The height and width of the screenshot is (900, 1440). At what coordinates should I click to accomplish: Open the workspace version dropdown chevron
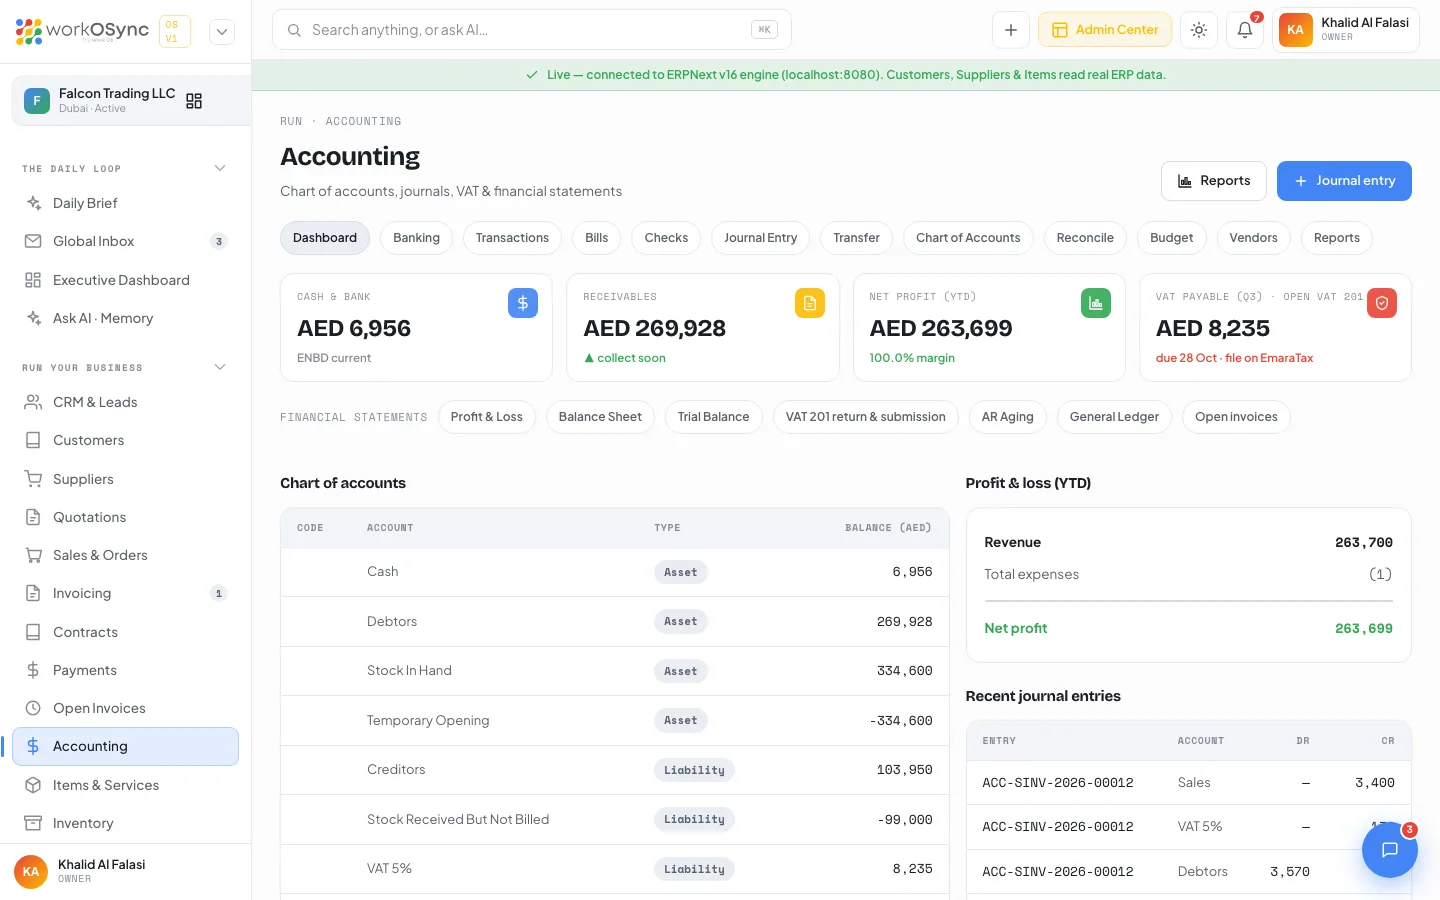pos(222,31)
